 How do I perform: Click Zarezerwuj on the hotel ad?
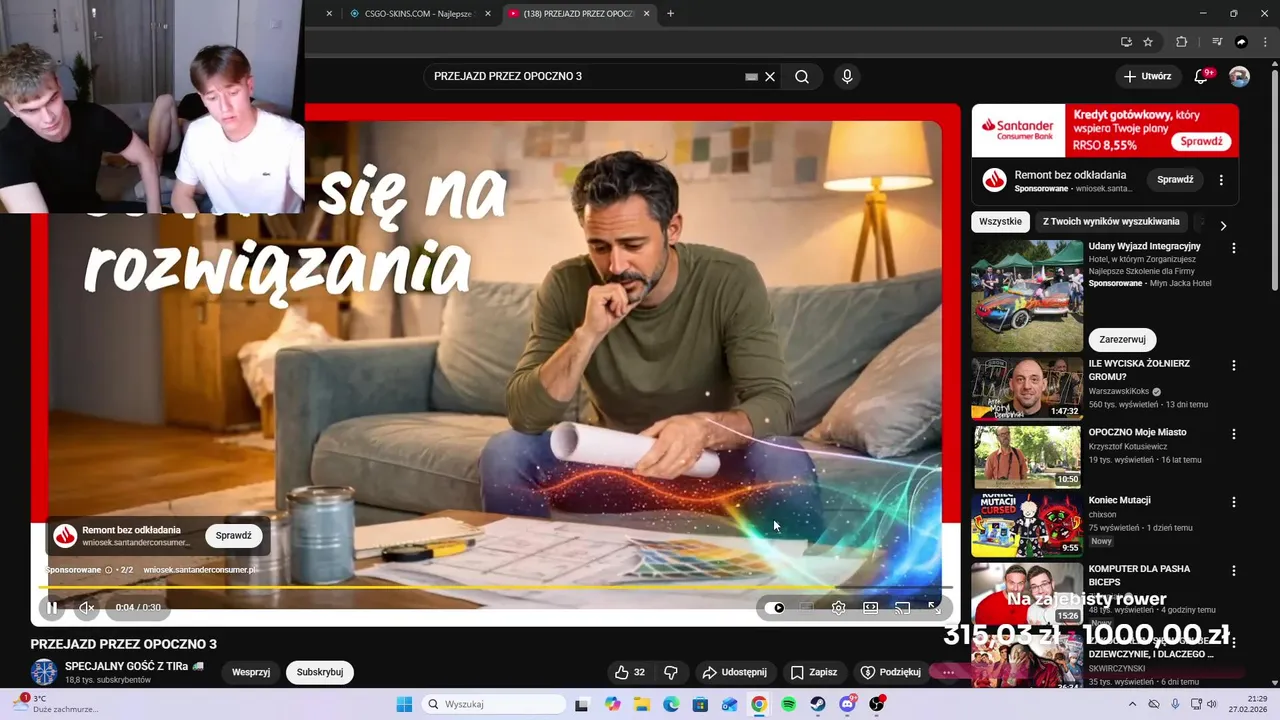1122,339
